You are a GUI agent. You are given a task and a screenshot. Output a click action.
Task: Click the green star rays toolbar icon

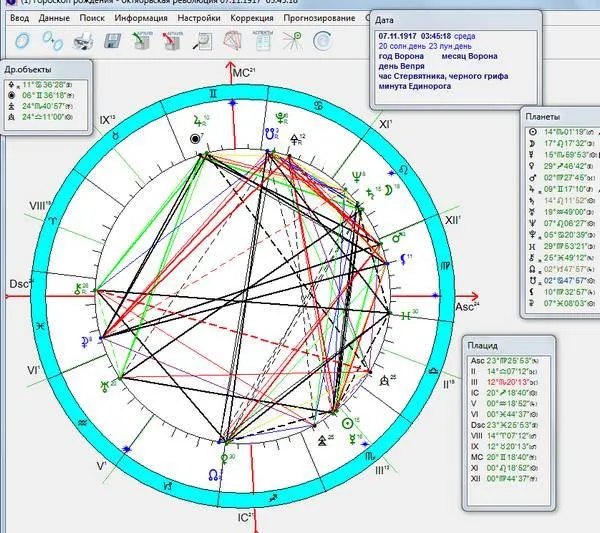click(x=292, y=41)
